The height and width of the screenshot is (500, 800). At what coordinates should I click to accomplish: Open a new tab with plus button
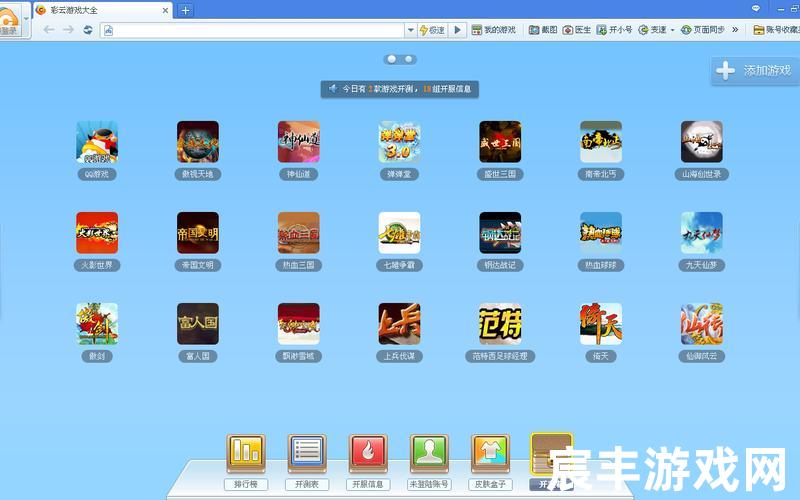click(185, 10)
